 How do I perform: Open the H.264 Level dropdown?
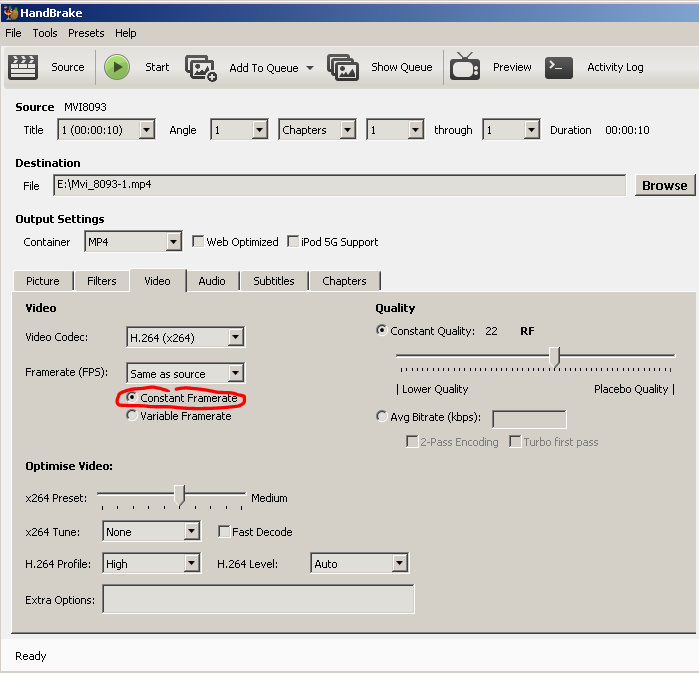coord(399,563)
